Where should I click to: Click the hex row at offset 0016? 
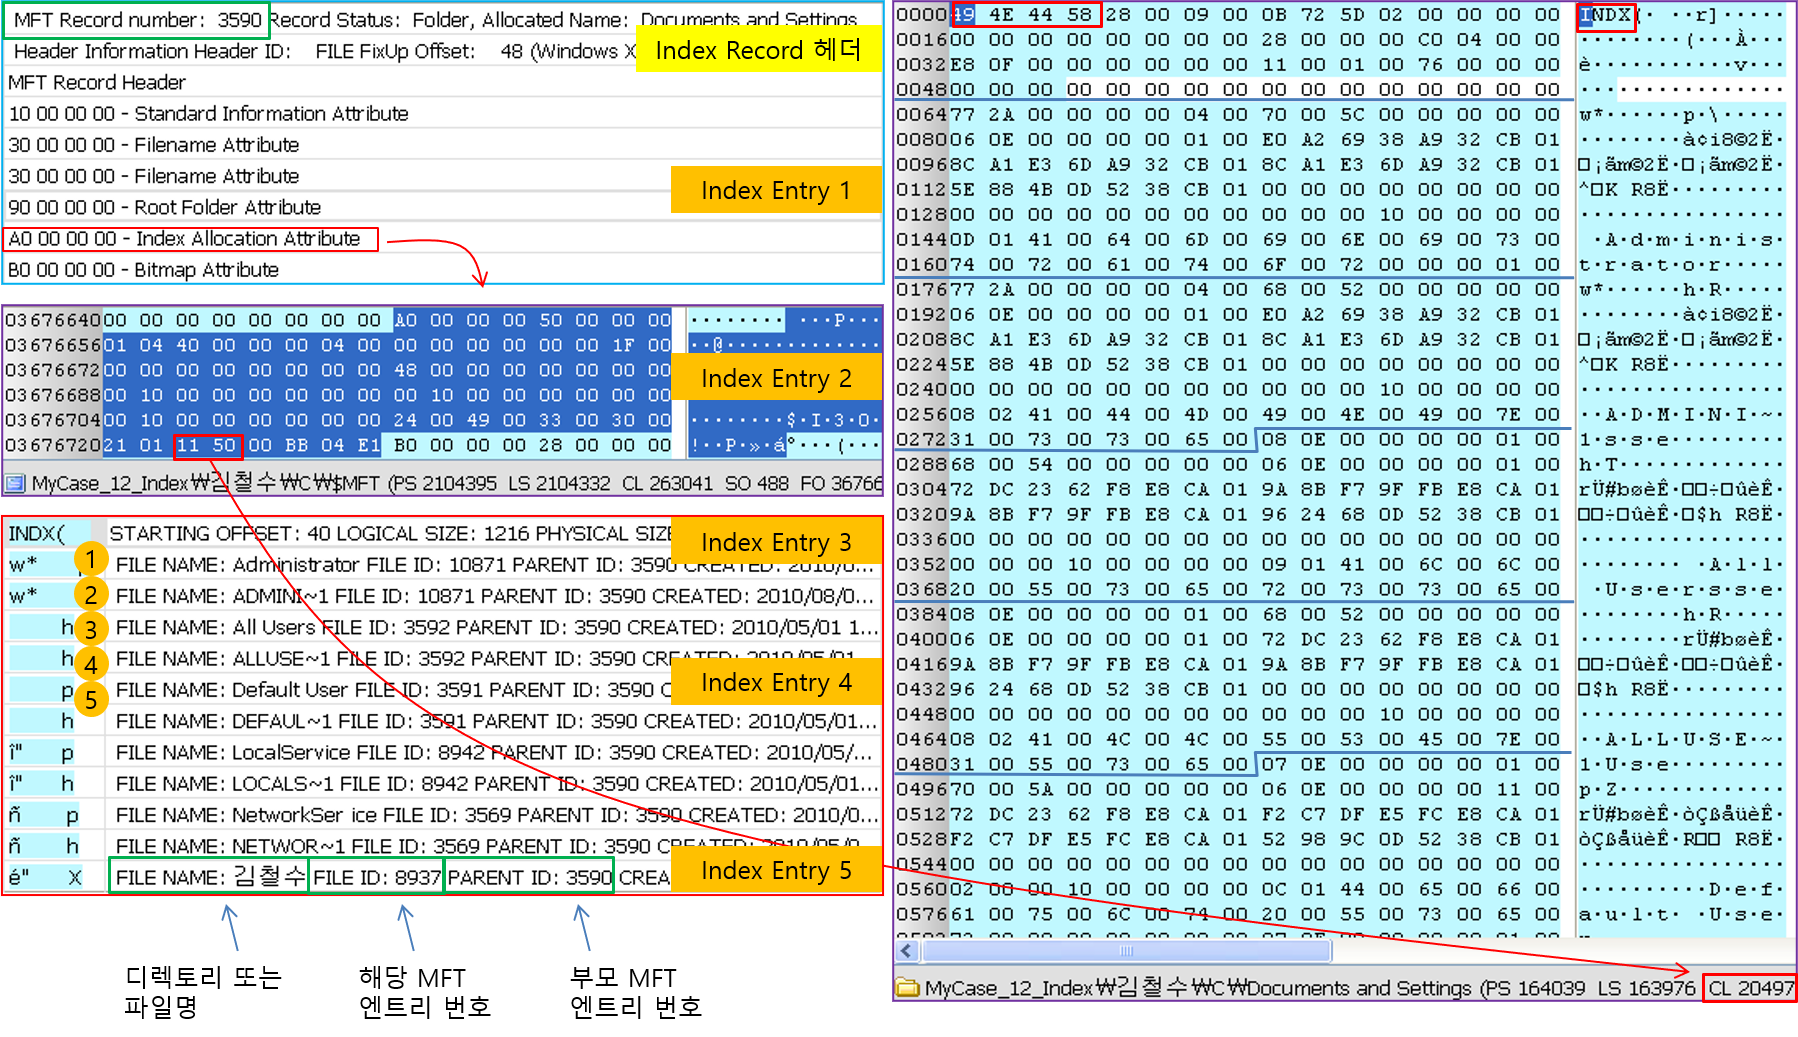point(1339,40)
